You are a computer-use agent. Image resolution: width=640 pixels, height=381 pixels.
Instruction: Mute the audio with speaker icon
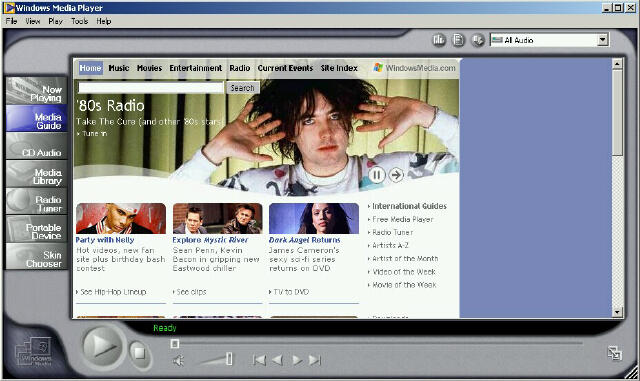coord(178,361)
